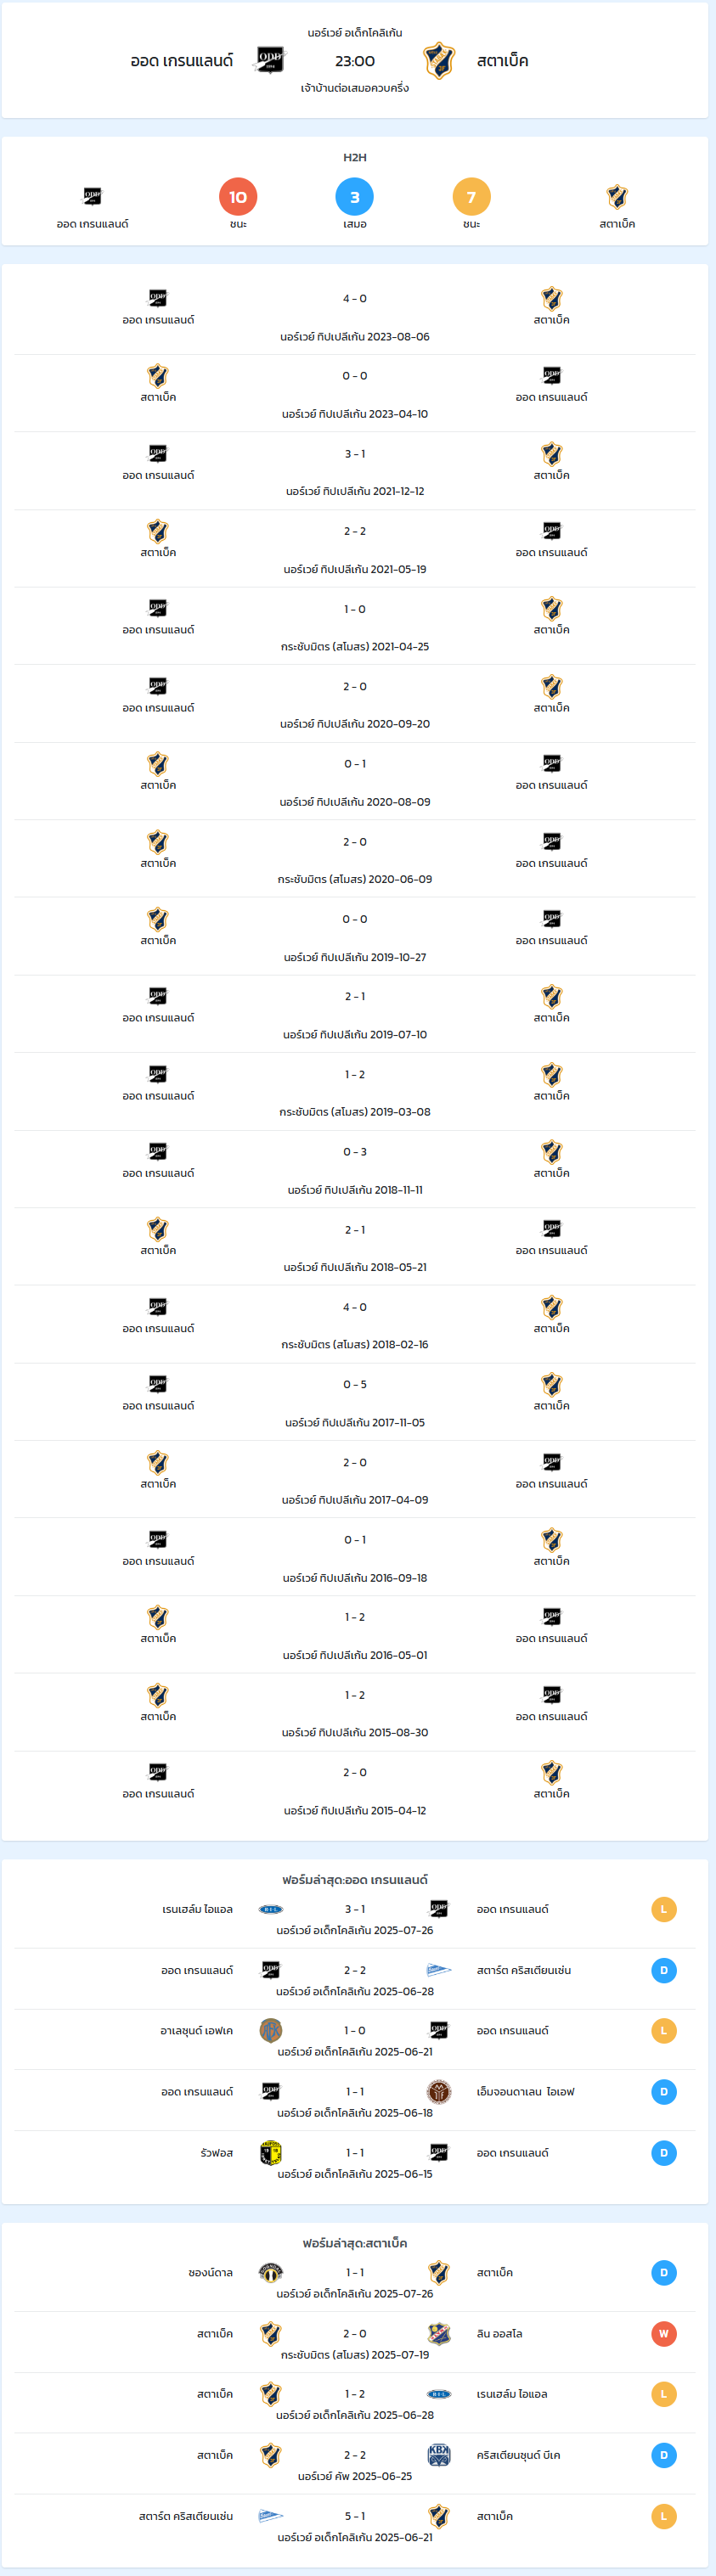This screenshot has height=2576, width=716.
Task: Click the L badge on the 2025-07-26 Rosenborg match
Action: pyautogui.click(x=664, y=1909)
